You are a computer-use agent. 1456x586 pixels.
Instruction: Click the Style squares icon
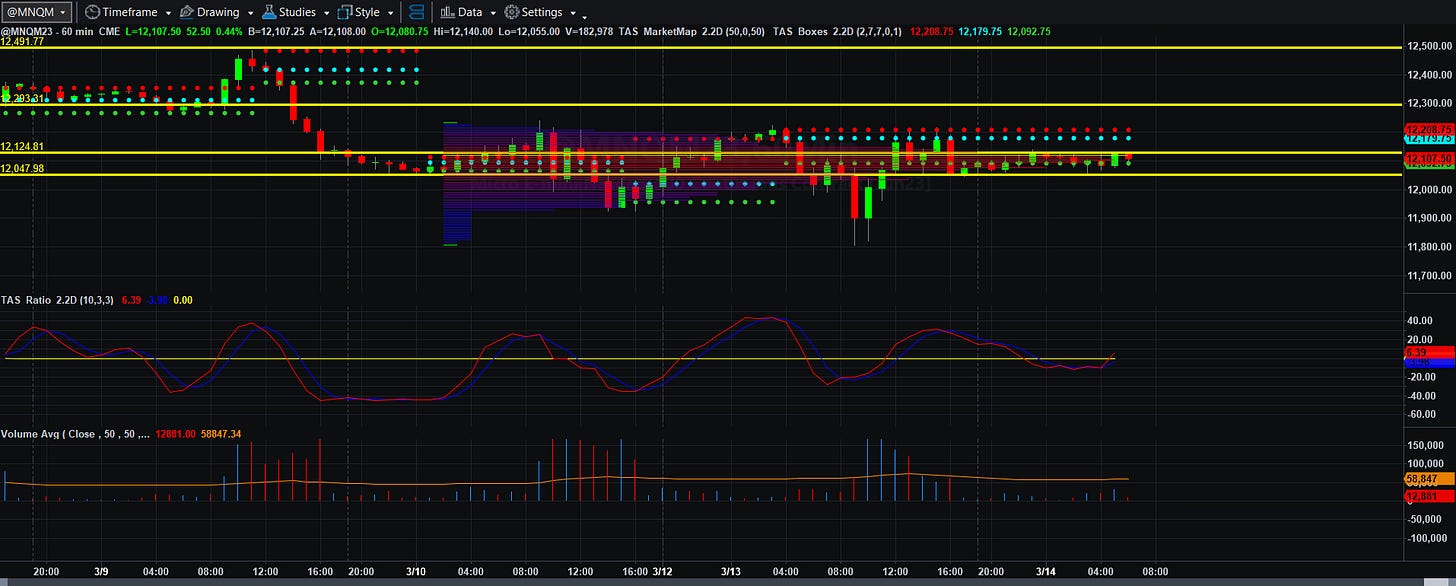pyautogui.click(x=345, y=12)
